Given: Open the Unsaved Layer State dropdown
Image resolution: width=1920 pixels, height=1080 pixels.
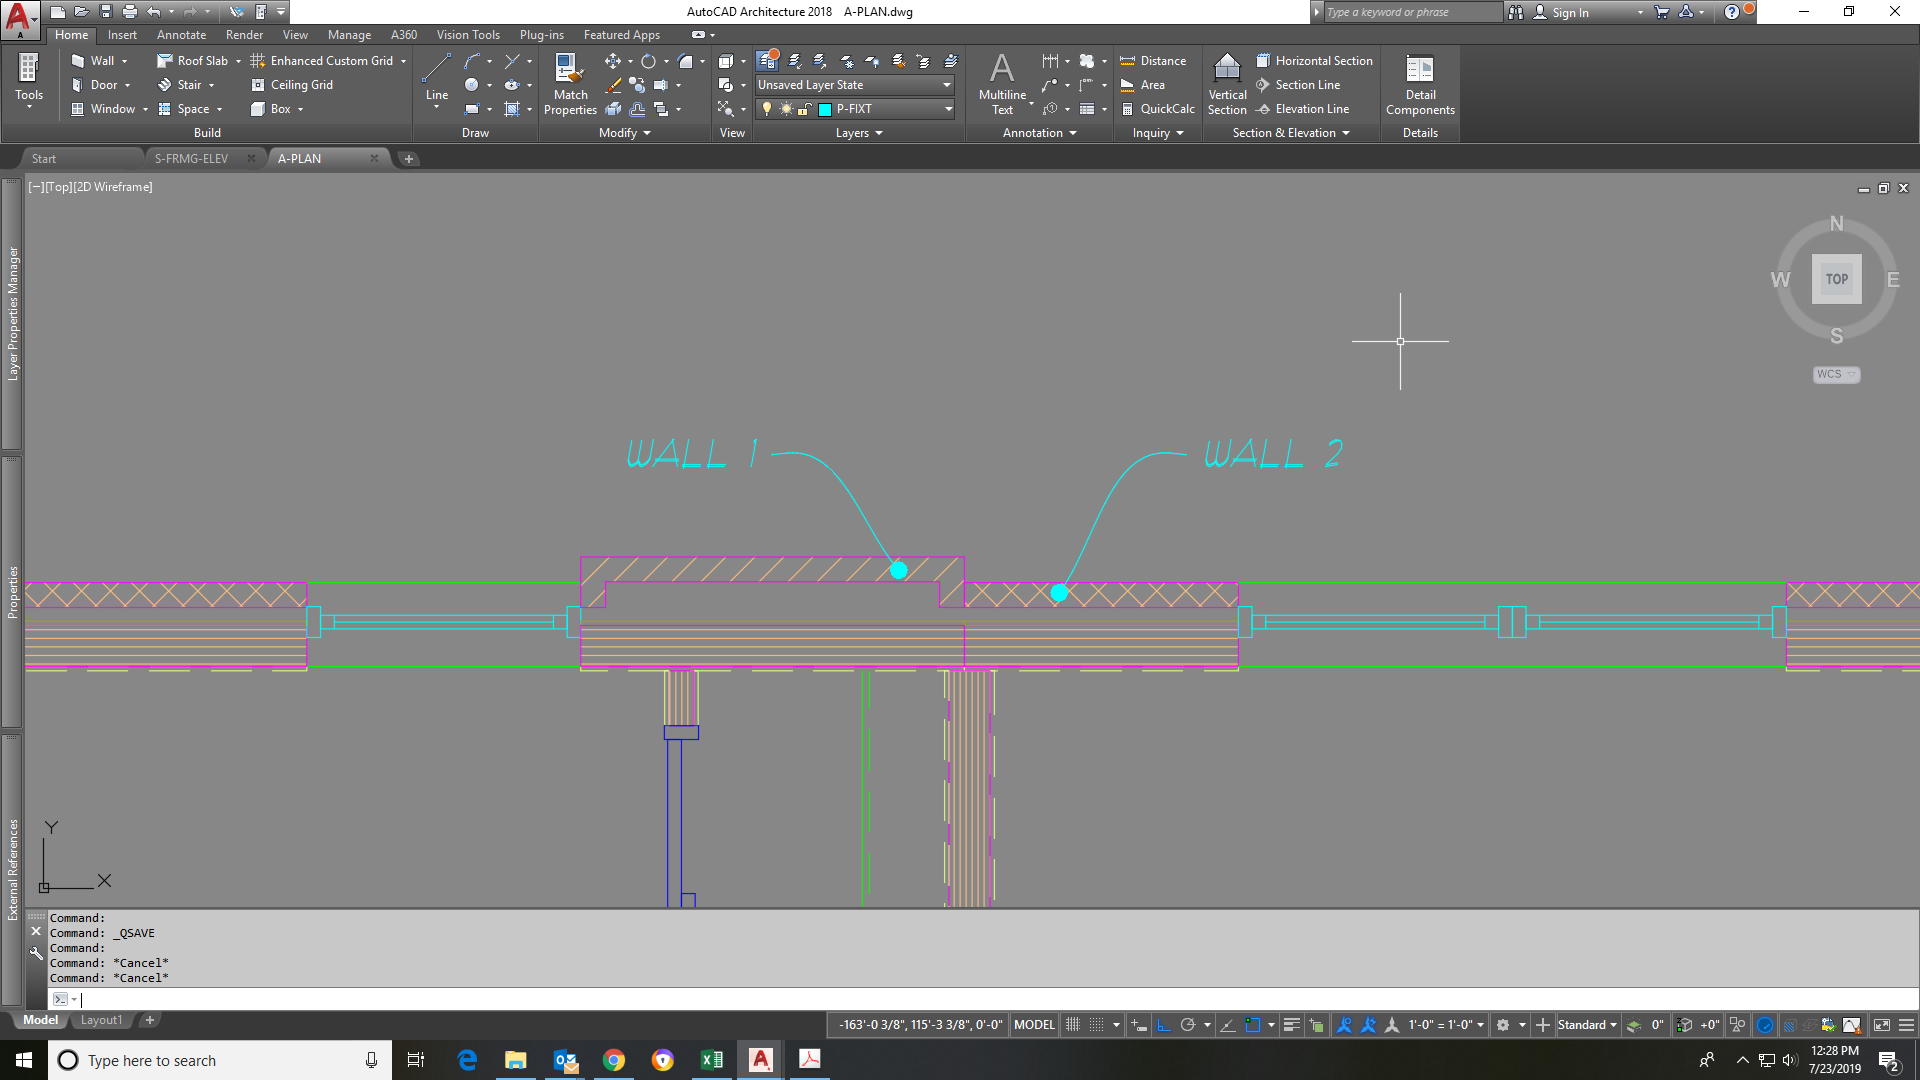Looking at the screenshot, I should pyautogui.click(x=946, y=84).
